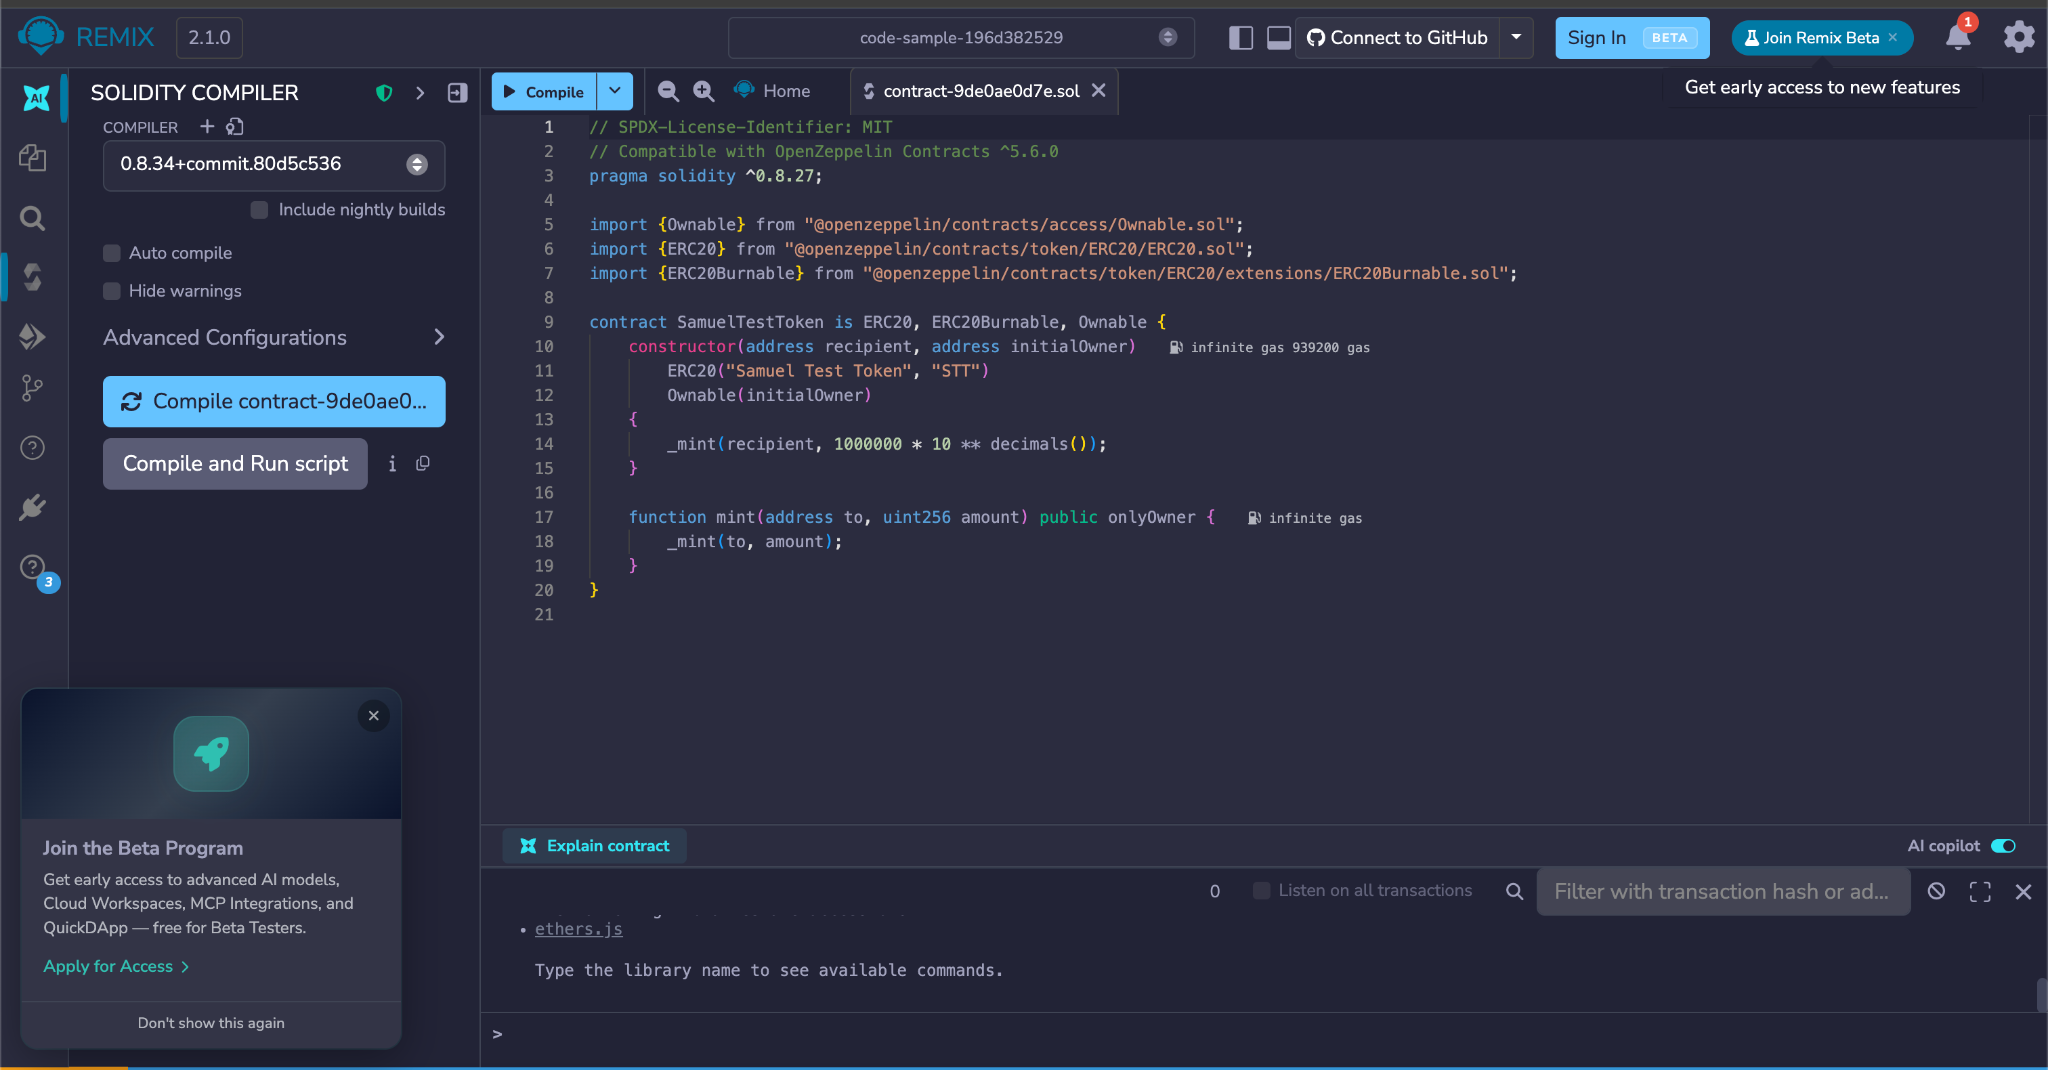Screen dimensions: 2048x1070
Task: Open the workspace selector code-sample-196d382529
Action: [961, 38]
